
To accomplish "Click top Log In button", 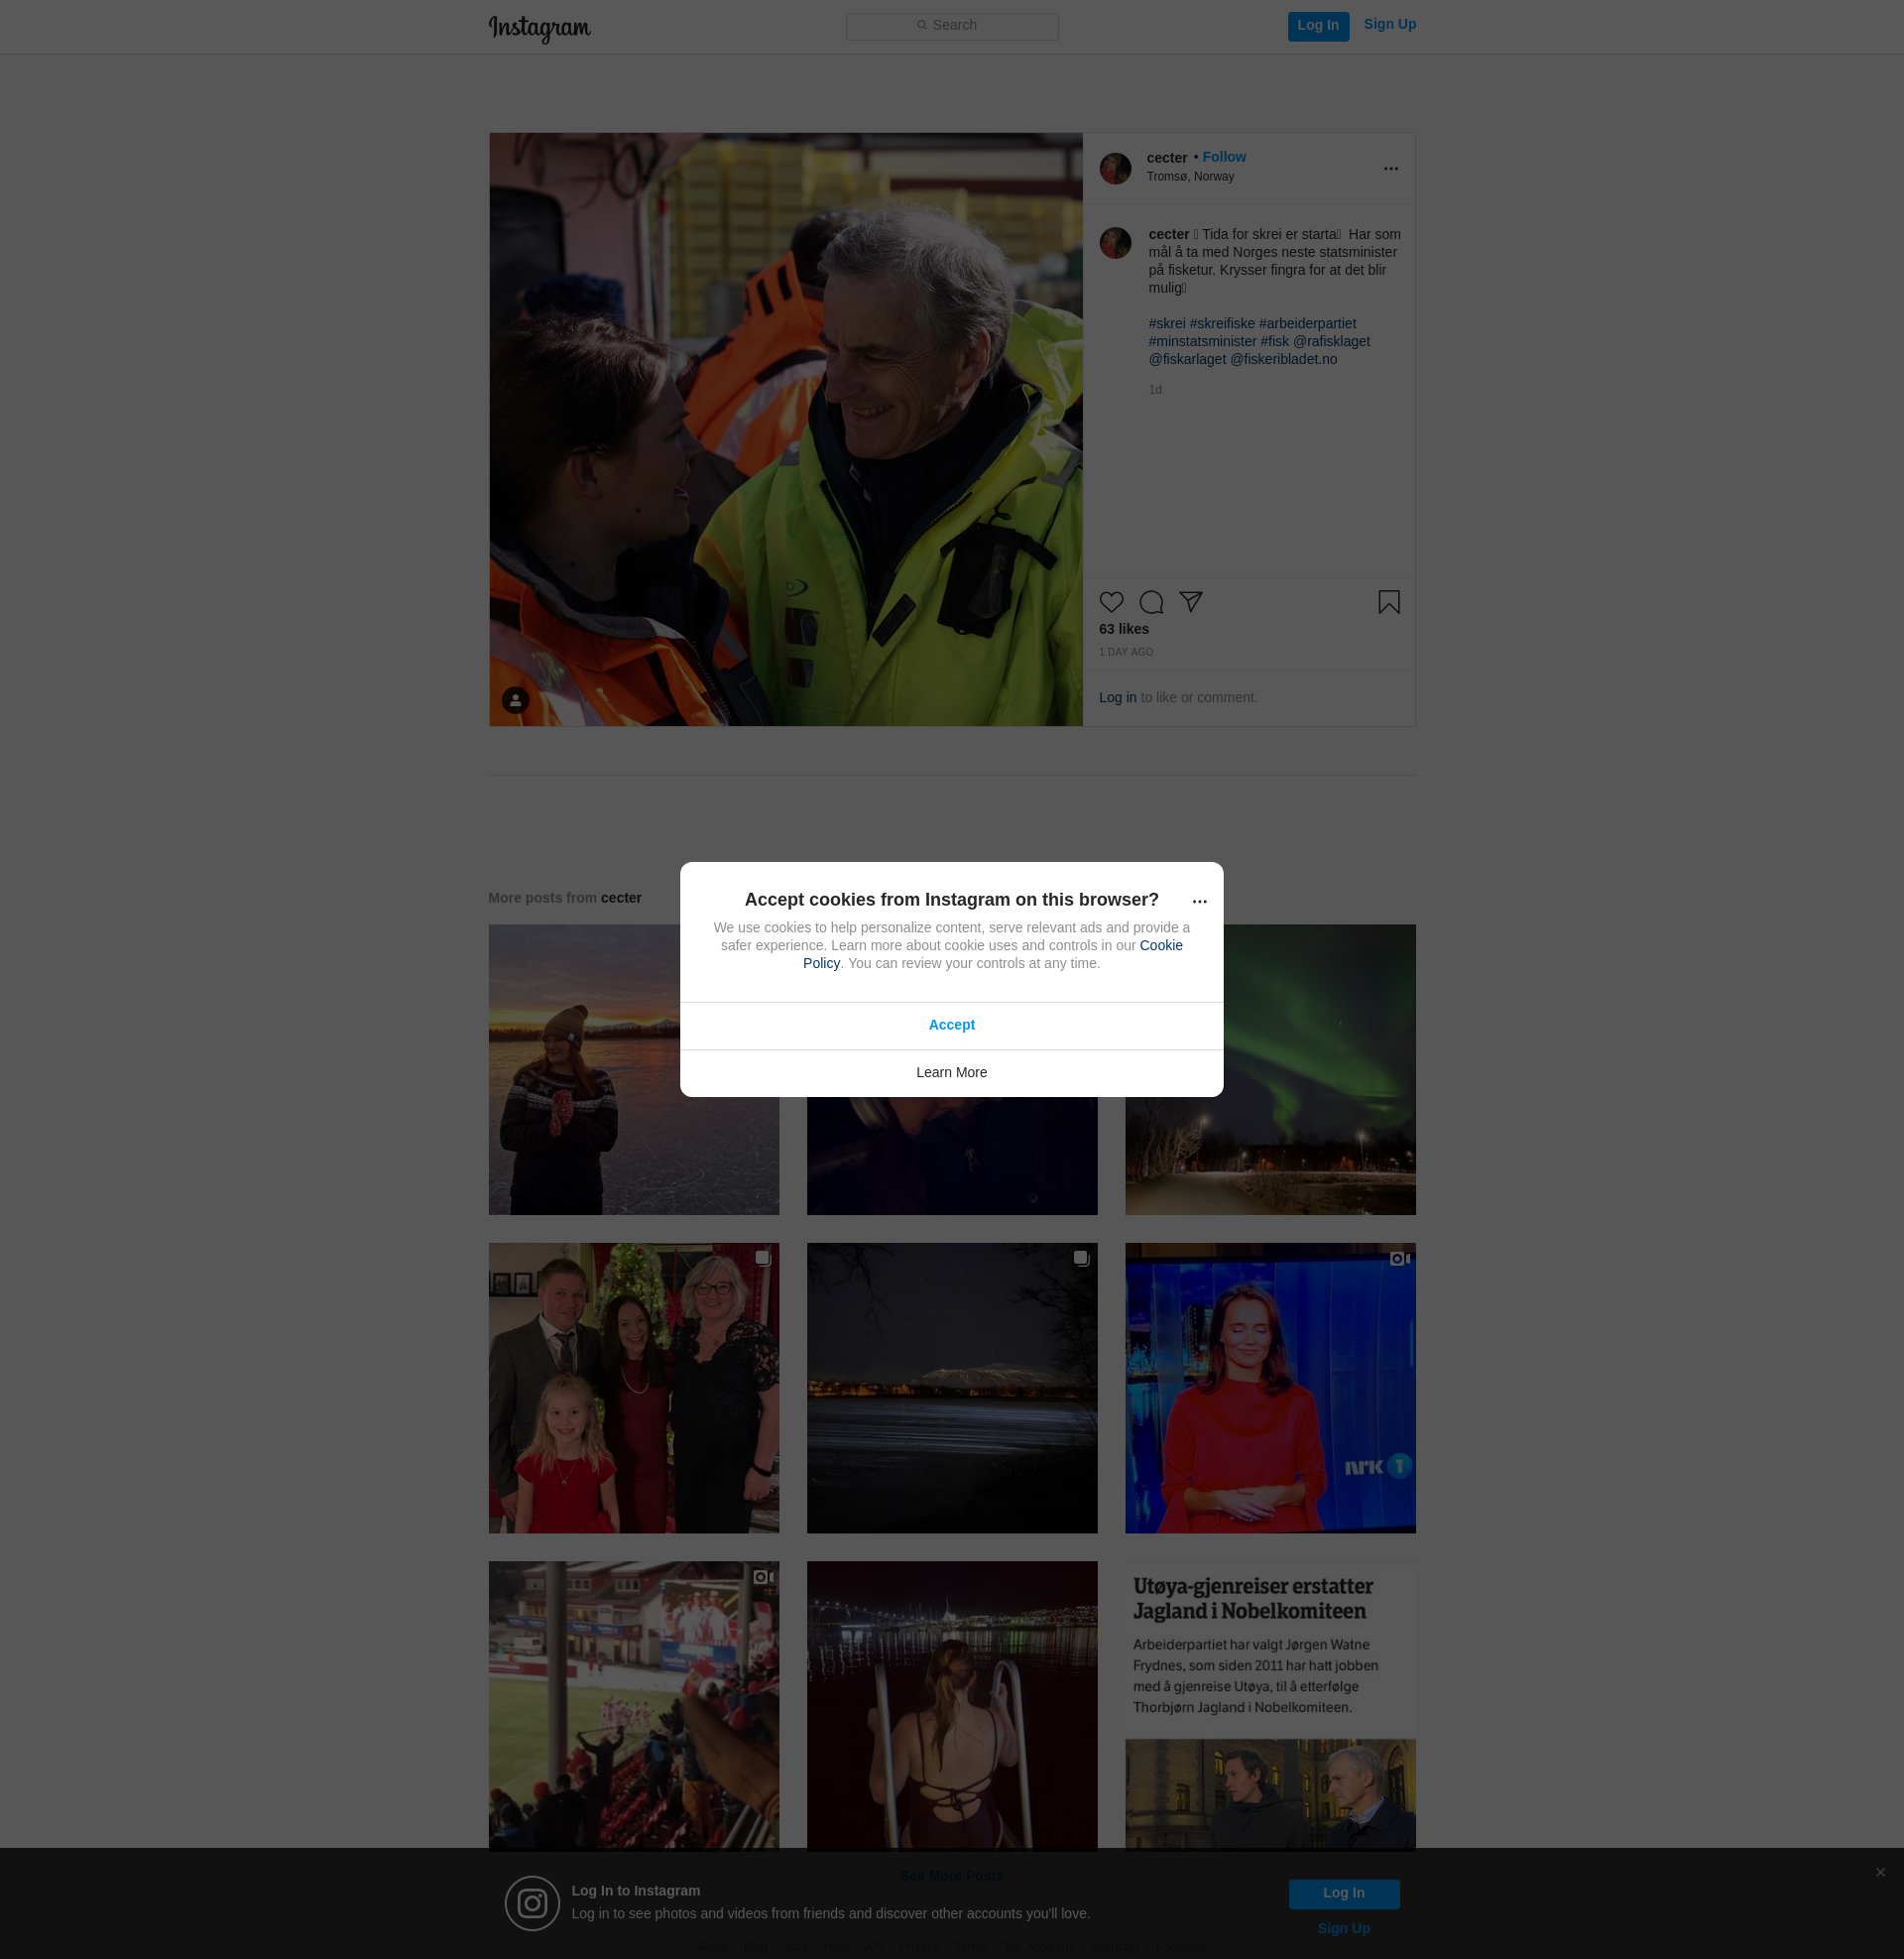I will [x=1317, y=26].
